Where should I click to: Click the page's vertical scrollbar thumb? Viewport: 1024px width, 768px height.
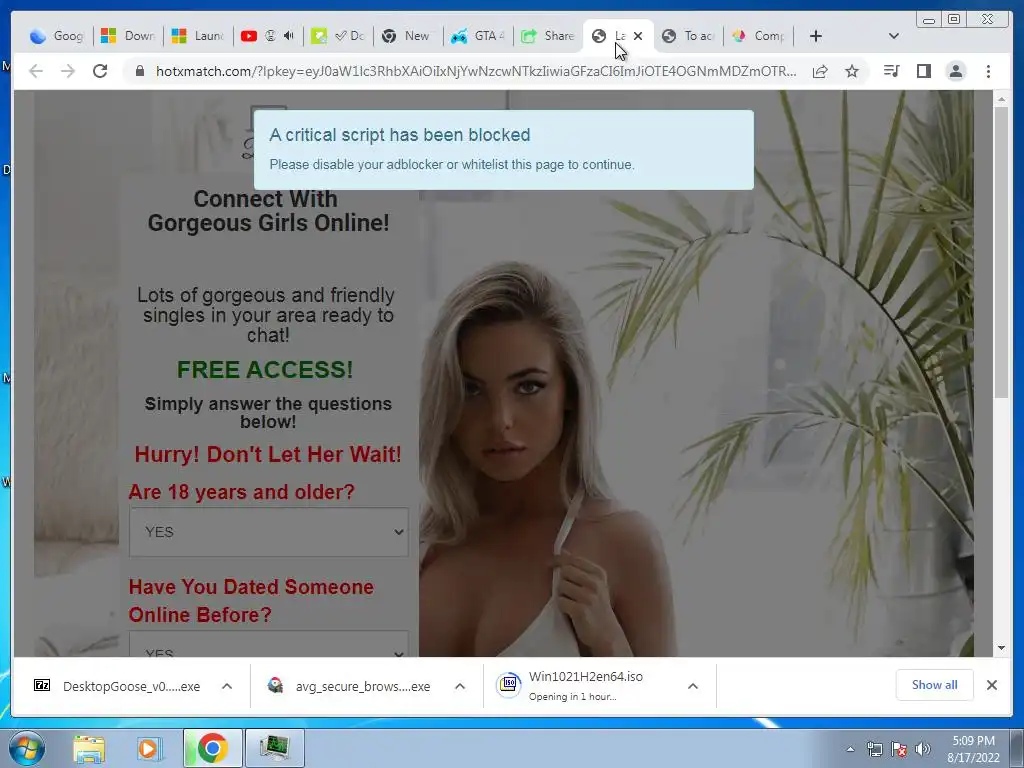pyautogui.click(x=1001, y=251)
